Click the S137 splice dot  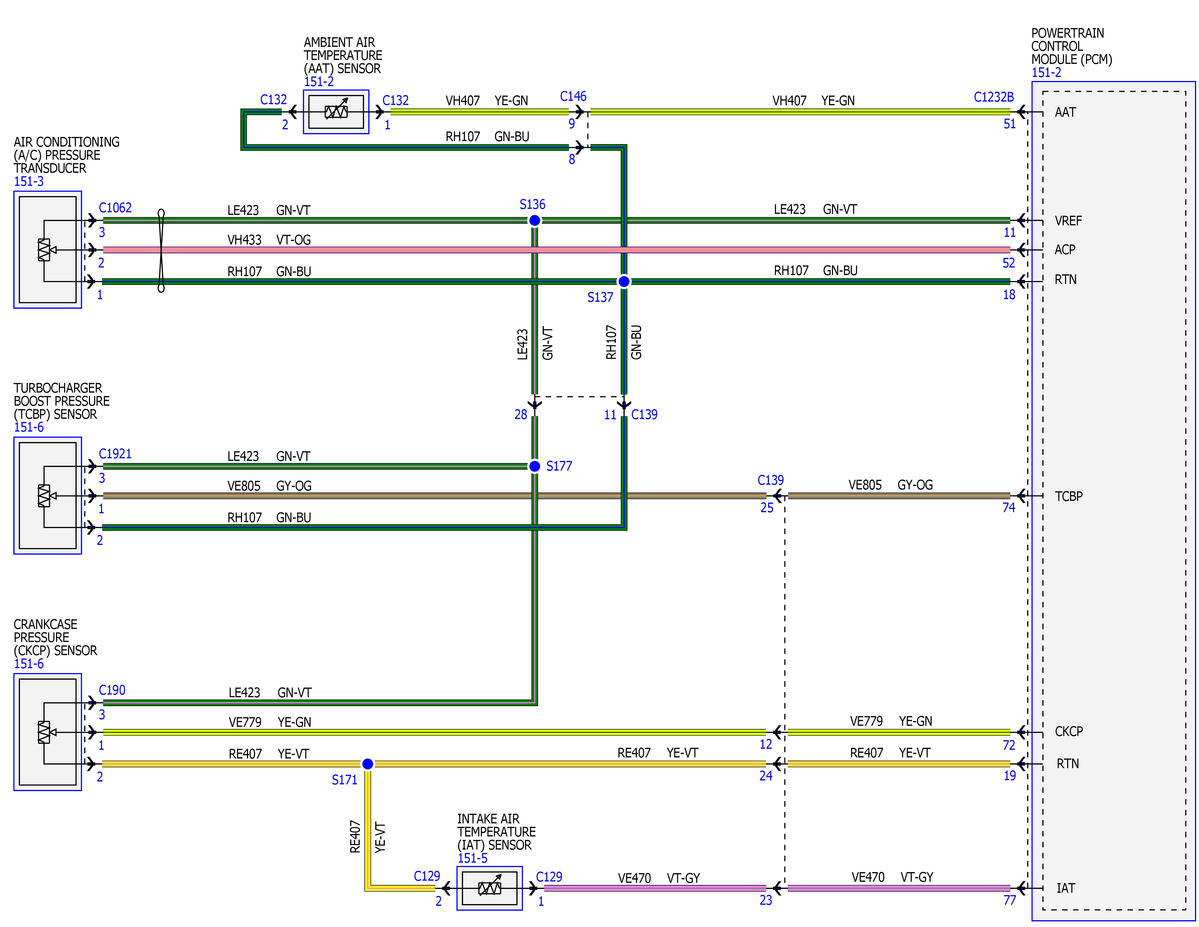[x=624, y=281]
